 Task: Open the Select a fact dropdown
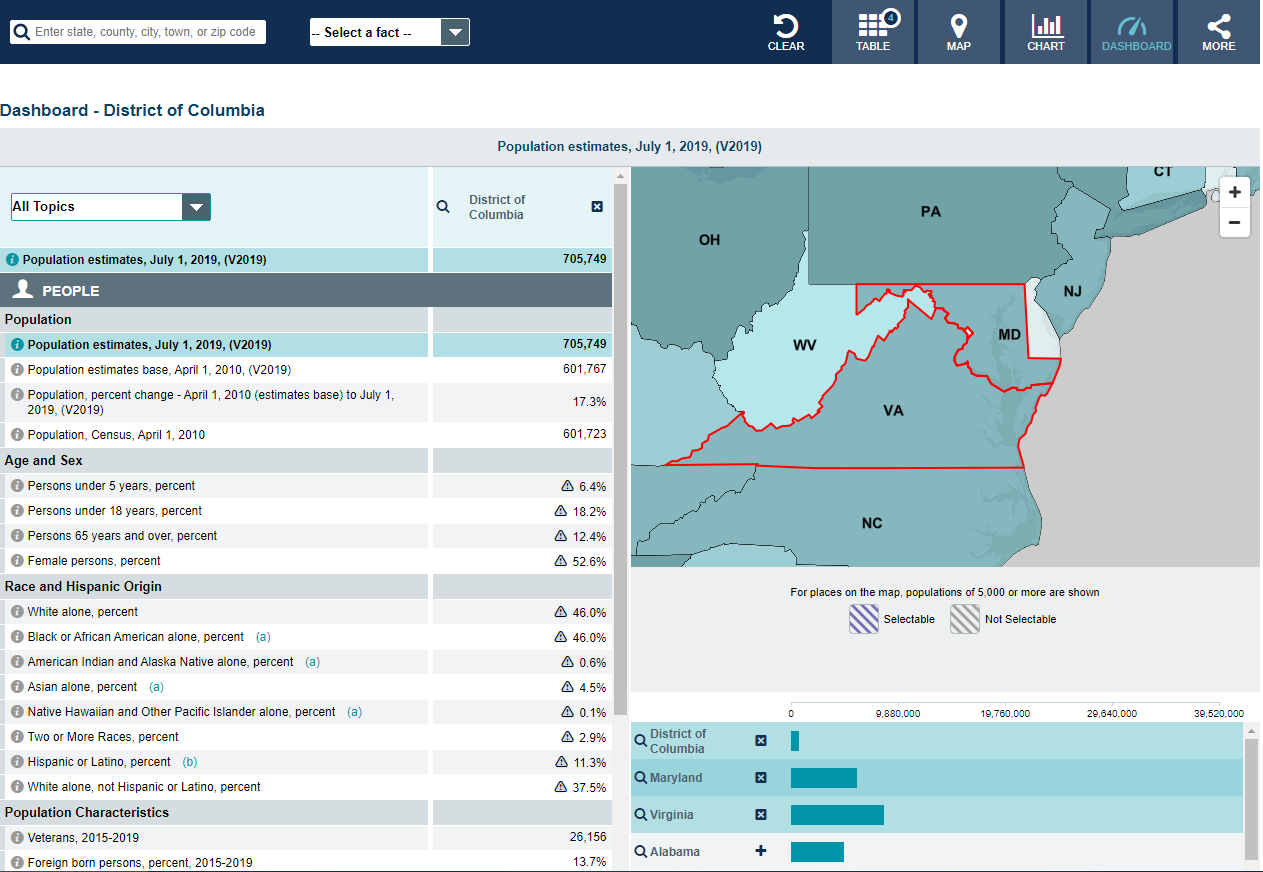click(x=390, y=32)
